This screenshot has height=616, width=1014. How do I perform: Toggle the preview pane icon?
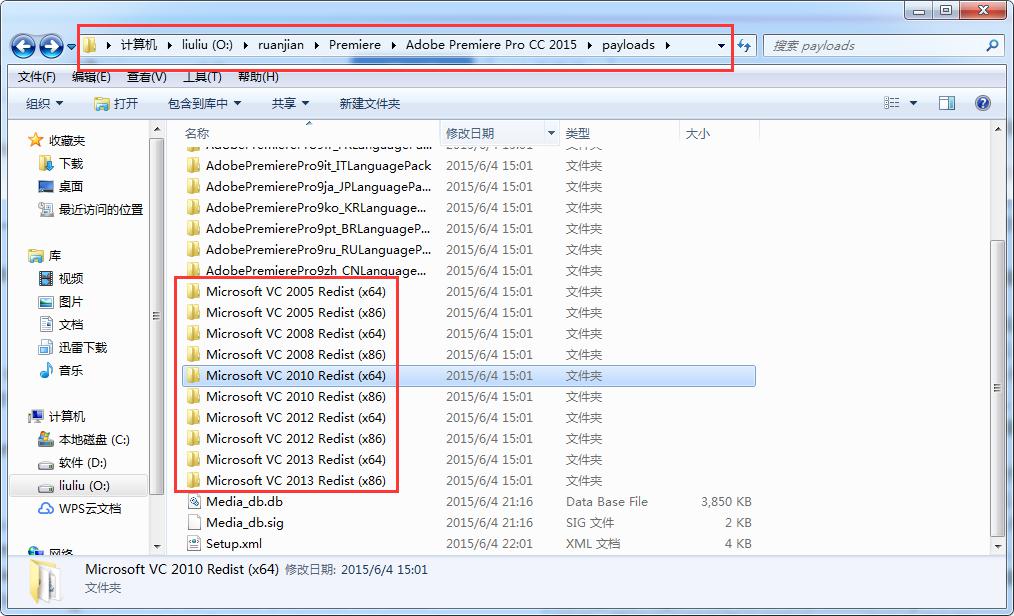coord(947,103)
